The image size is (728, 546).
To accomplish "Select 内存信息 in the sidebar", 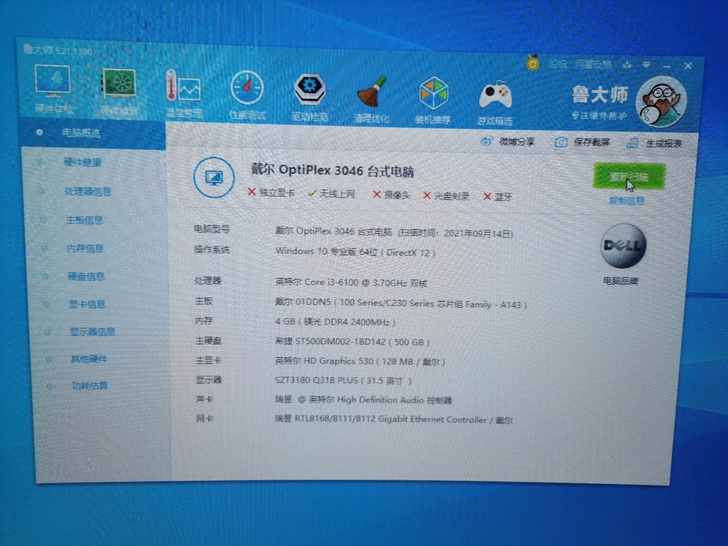I will 85,248.
